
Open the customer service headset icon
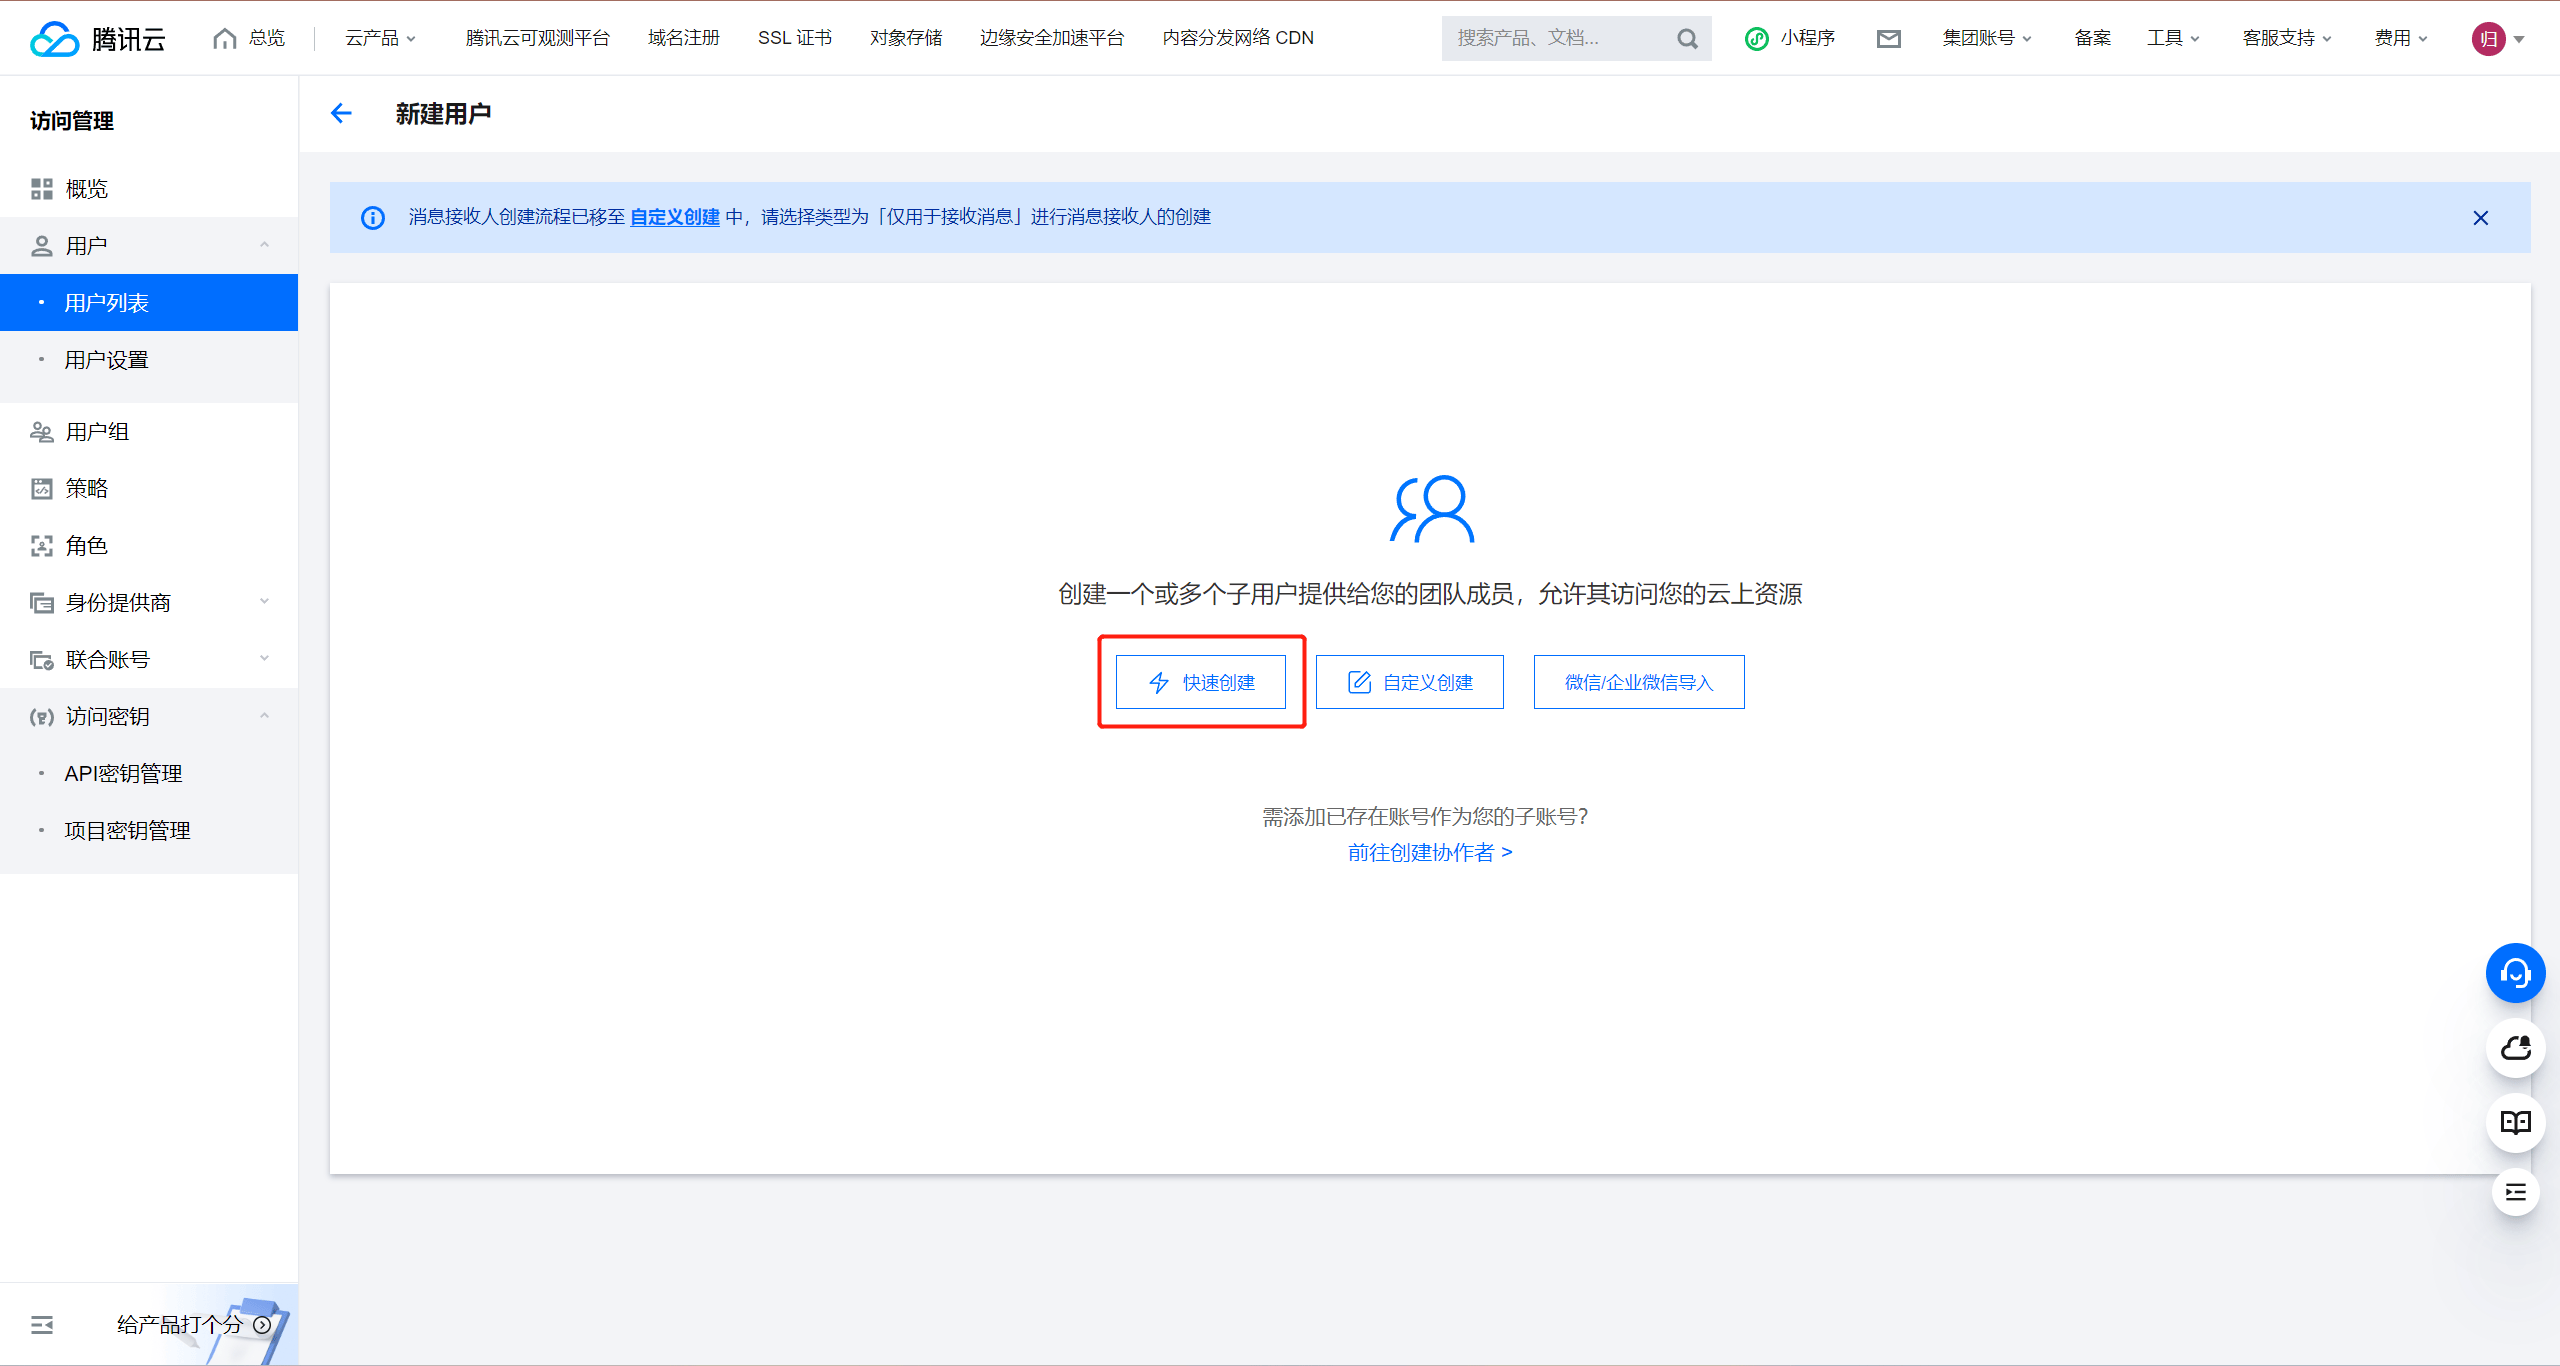2516,972
